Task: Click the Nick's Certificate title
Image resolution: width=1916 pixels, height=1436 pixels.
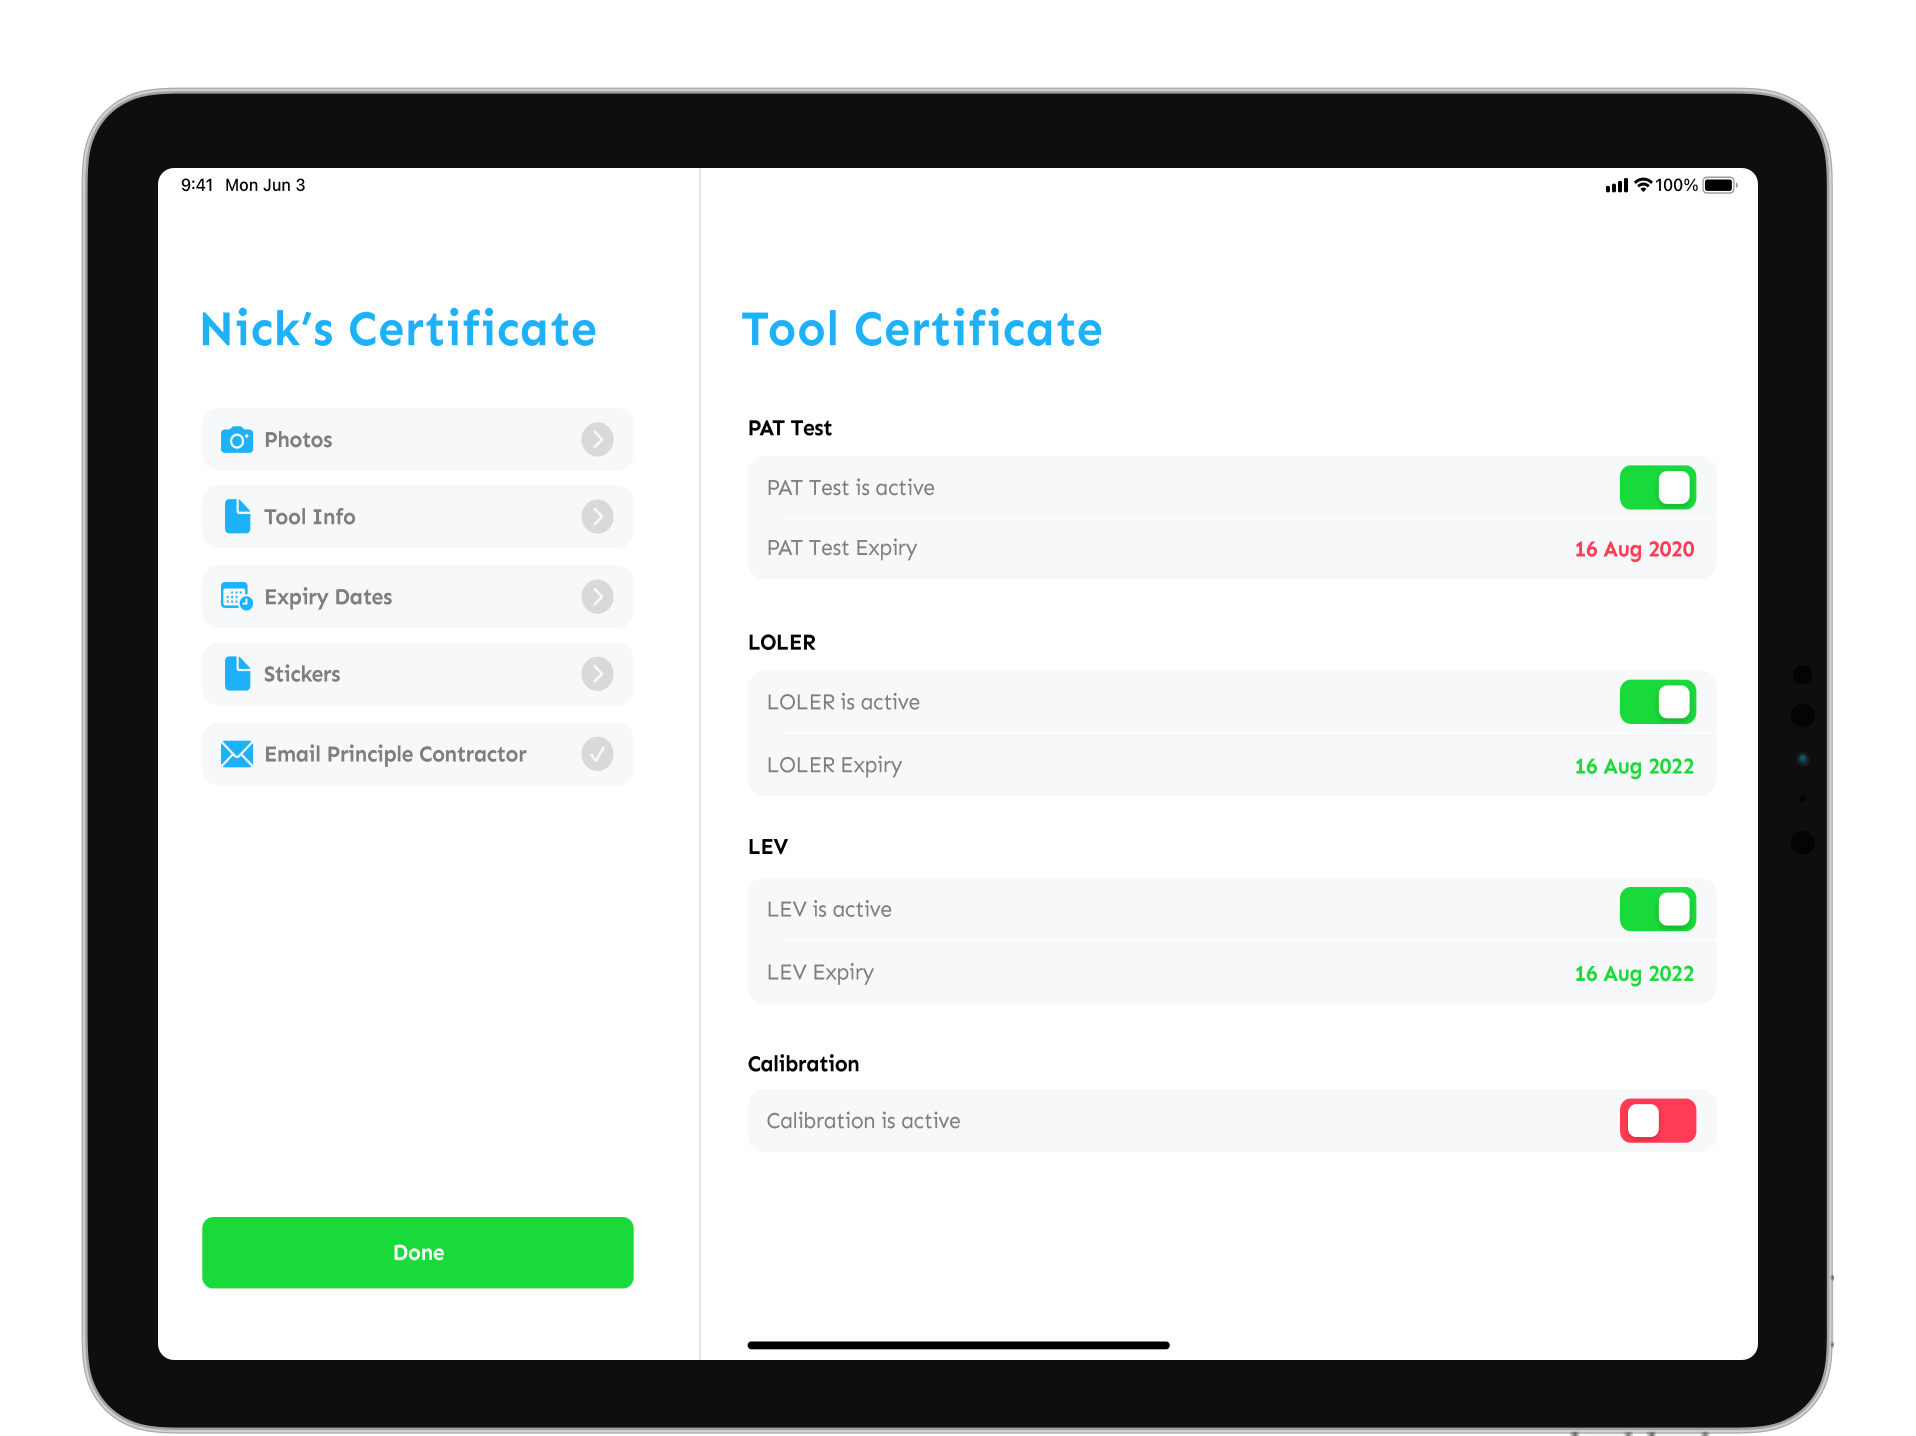Action: coord(398,330)
